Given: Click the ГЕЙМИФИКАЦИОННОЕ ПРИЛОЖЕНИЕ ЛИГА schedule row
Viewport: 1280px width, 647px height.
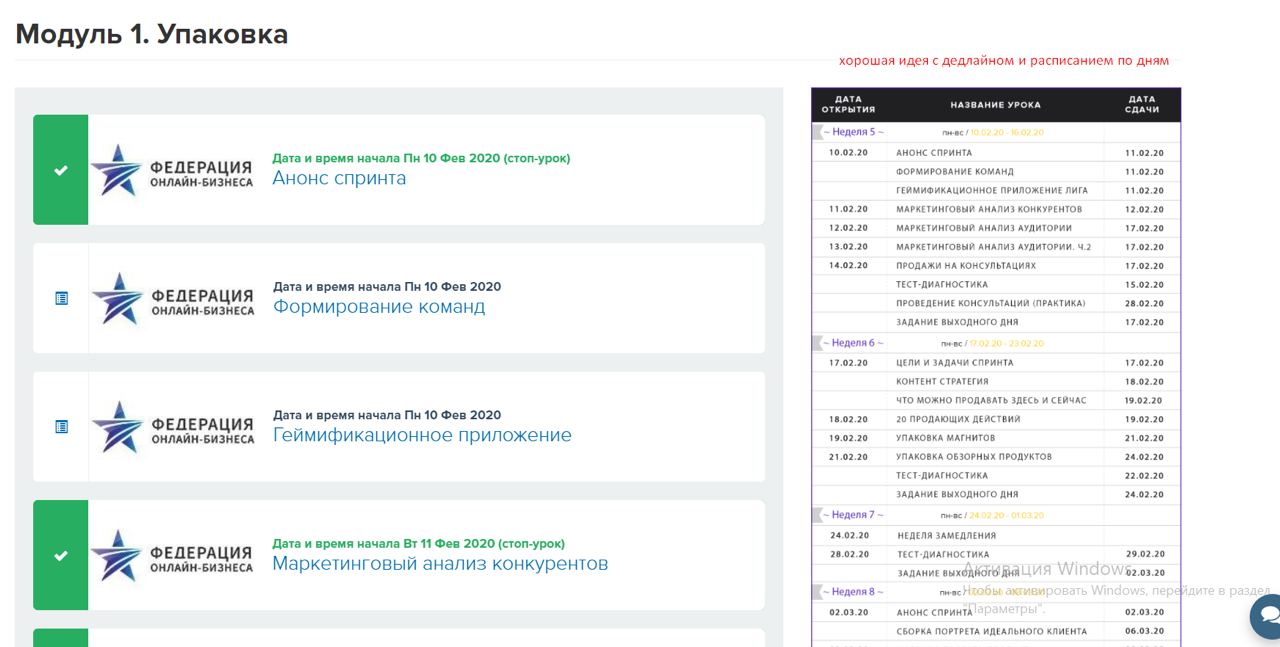Looking at the screenshot, I should pos(996,190).
